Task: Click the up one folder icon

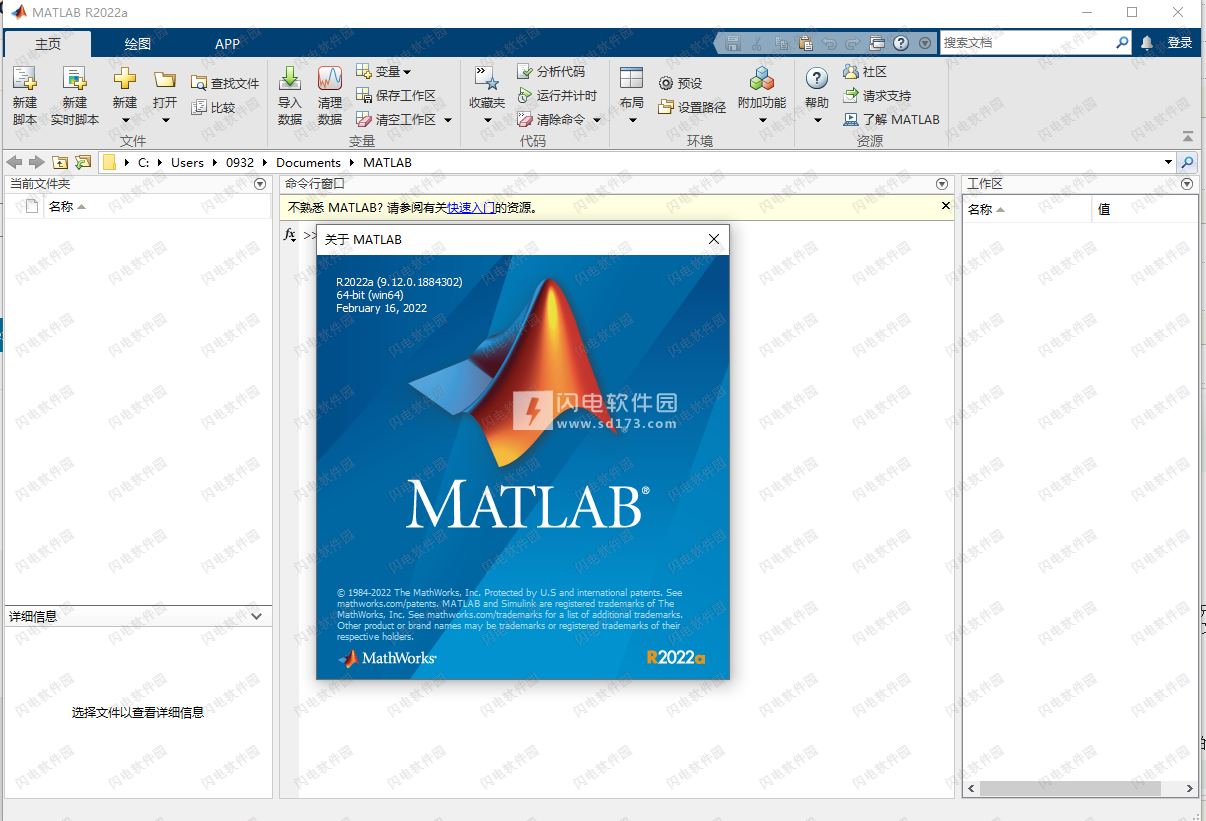Action: [60, 162]
